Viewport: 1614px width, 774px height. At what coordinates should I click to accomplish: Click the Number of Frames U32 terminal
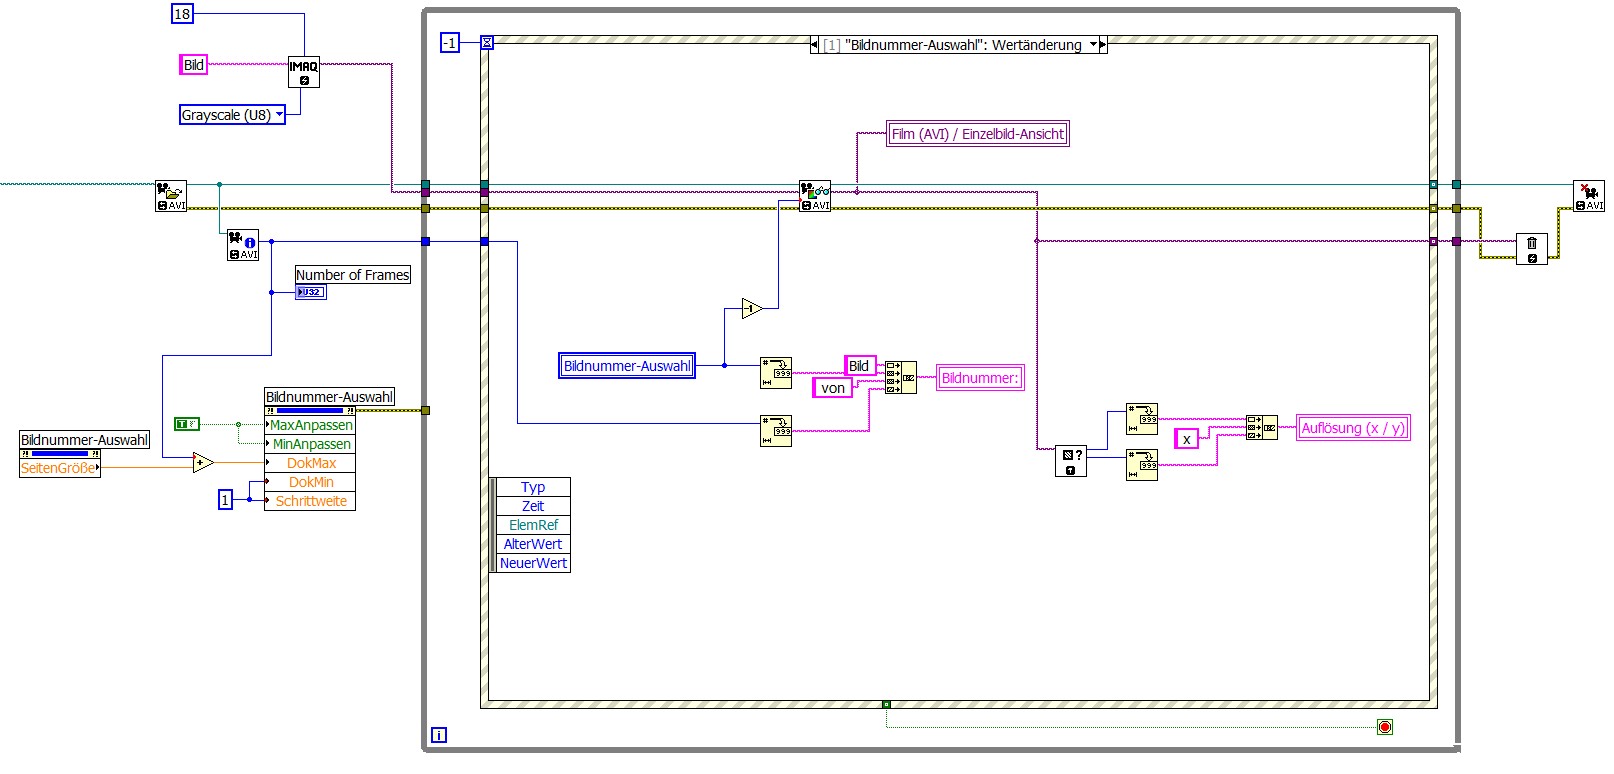[x=311, y=292]
